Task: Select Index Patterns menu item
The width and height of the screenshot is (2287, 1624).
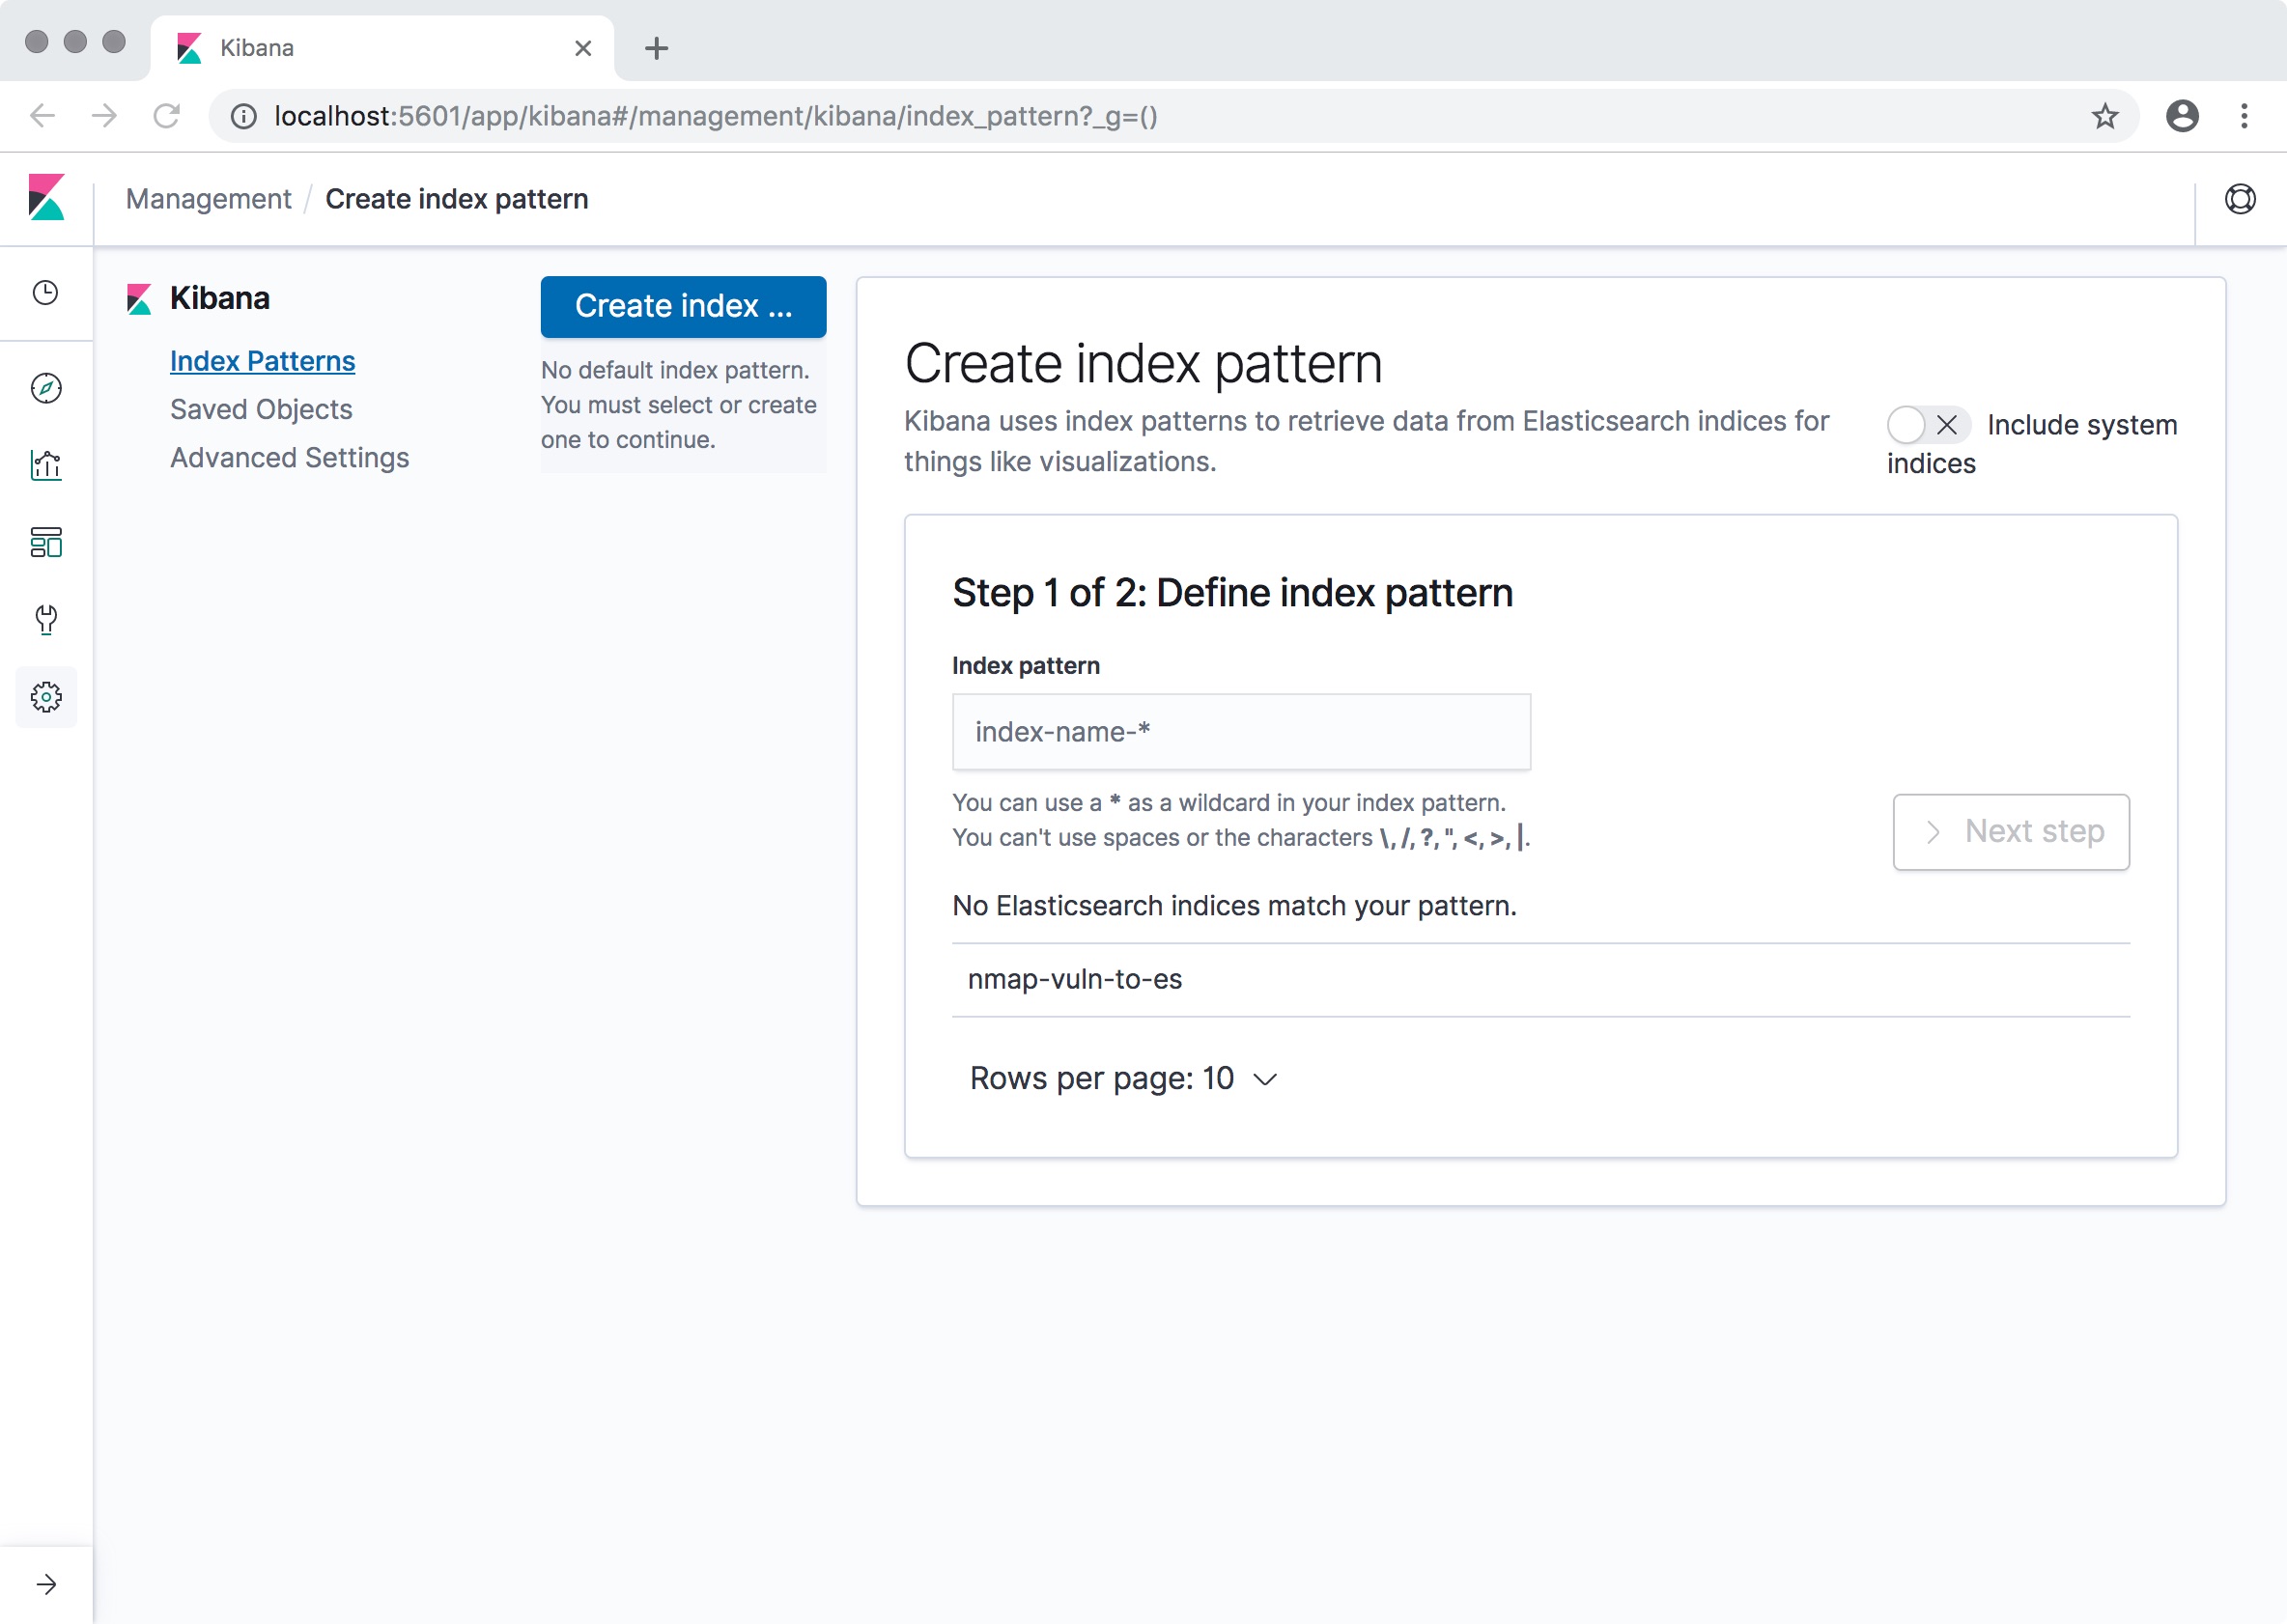Action: (262, 360)
